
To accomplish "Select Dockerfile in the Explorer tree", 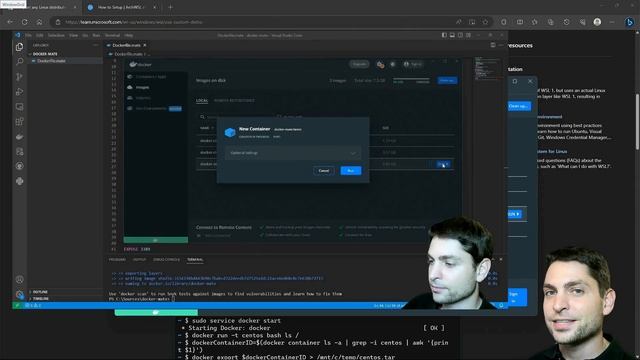I will (x=51, y=61).
